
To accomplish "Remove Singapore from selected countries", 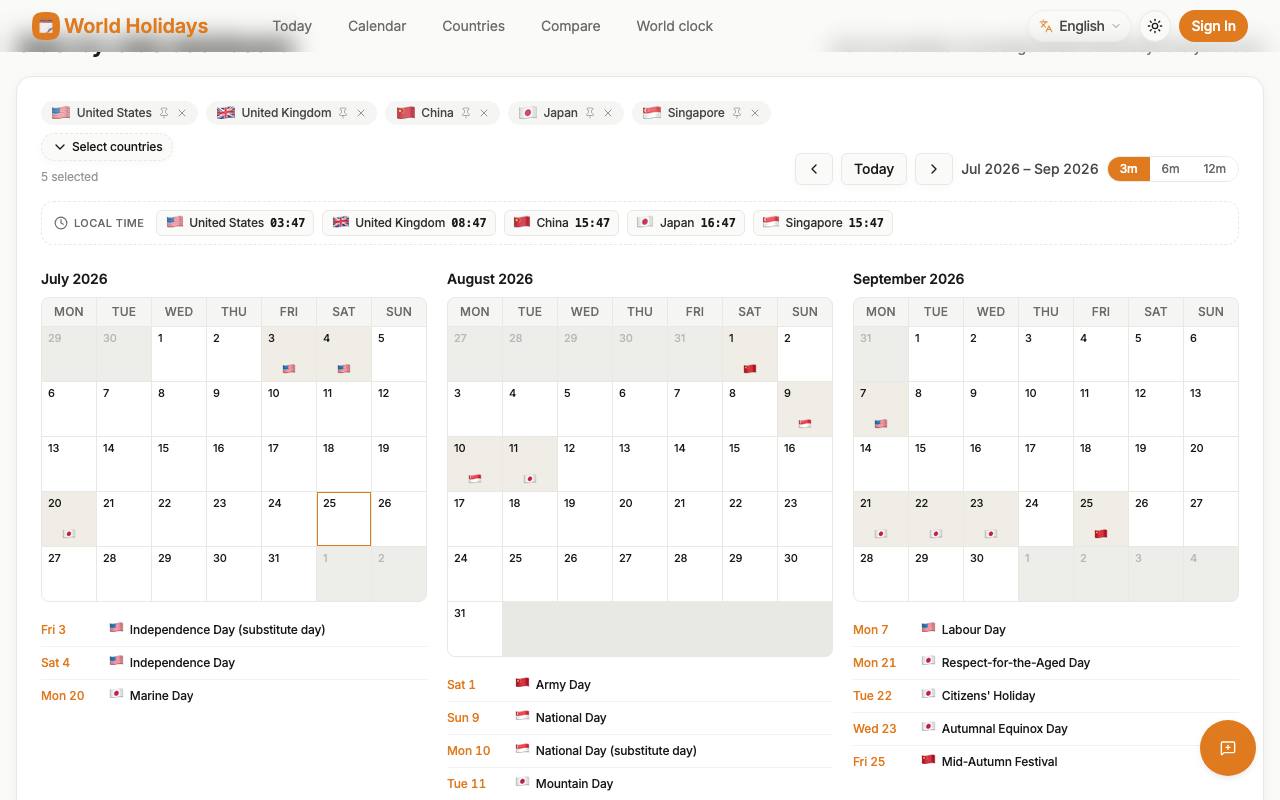I will point(755,113).
